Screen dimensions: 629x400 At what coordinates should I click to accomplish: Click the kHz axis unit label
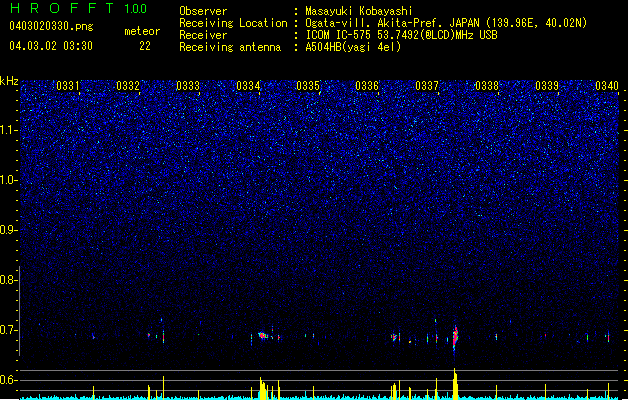(x=9, y=81)
